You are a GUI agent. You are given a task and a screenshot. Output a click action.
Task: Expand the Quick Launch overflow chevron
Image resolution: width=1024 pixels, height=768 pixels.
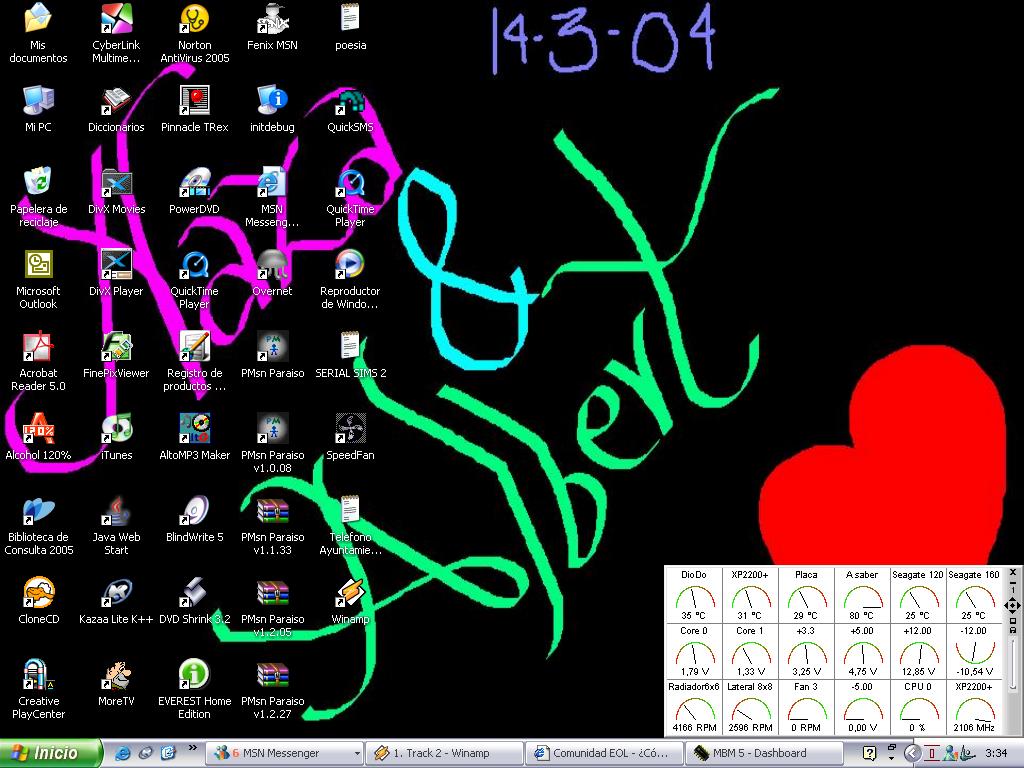(193, 748)
